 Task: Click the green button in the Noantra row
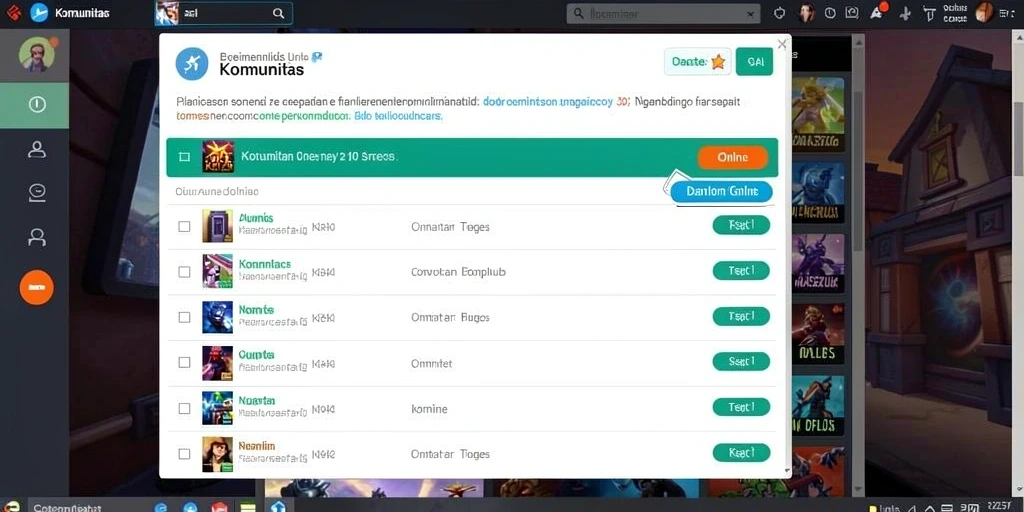[741, 407]
